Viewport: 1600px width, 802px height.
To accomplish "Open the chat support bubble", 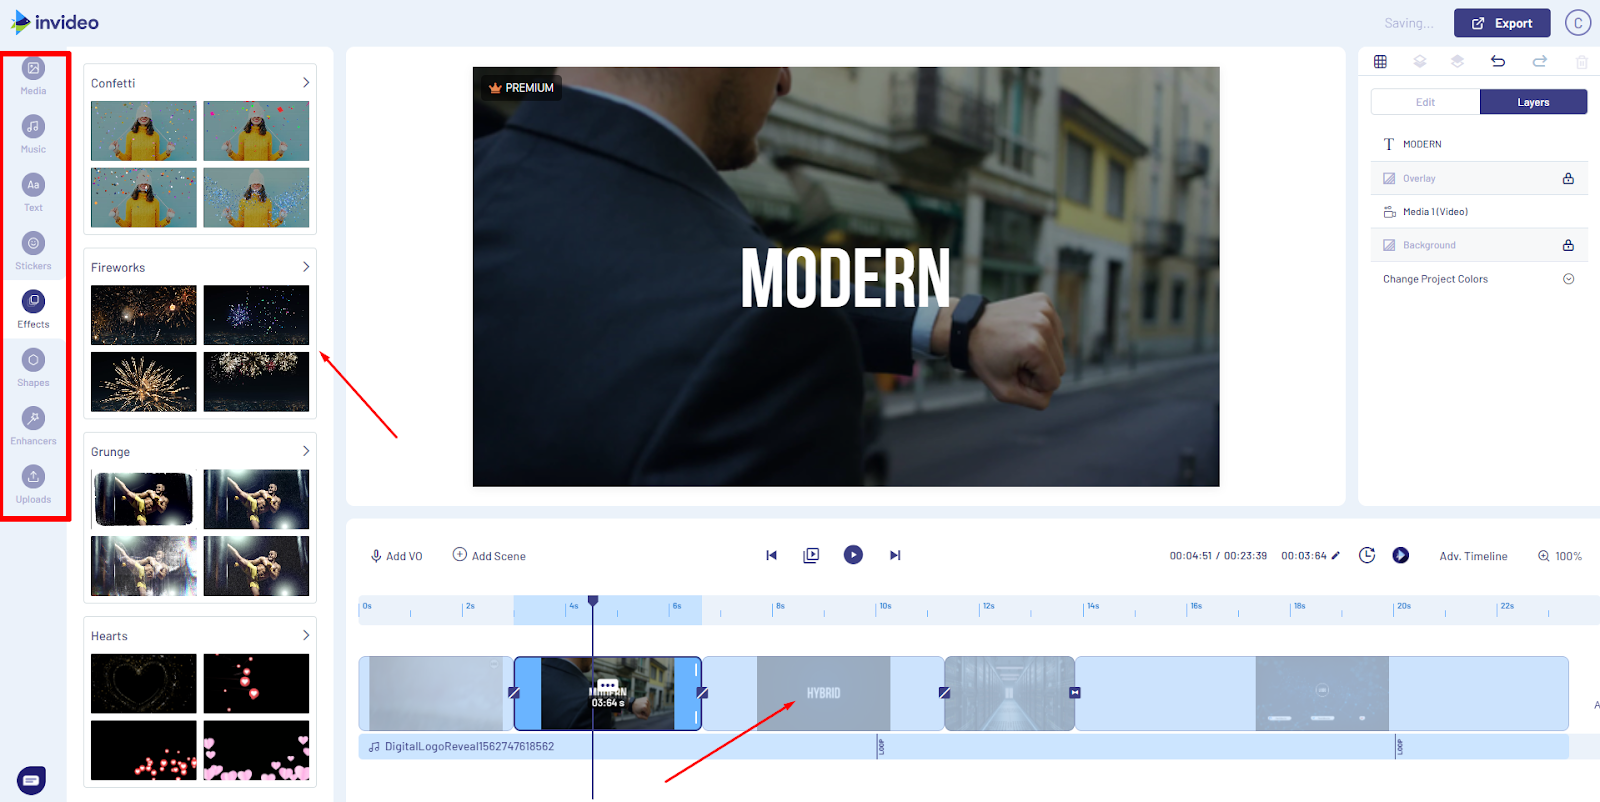I will (x=31, y=780).
